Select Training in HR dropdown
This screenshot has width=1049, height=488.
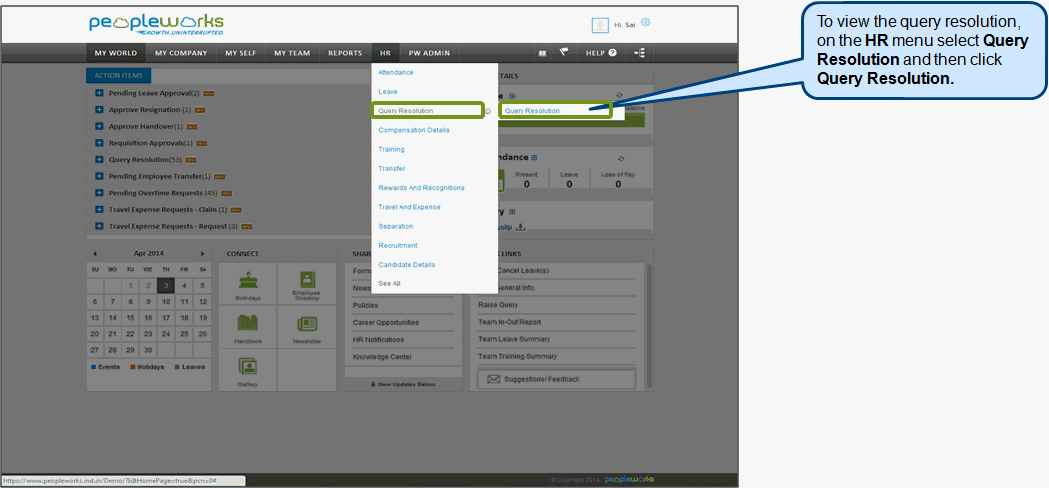click(391, 149)
